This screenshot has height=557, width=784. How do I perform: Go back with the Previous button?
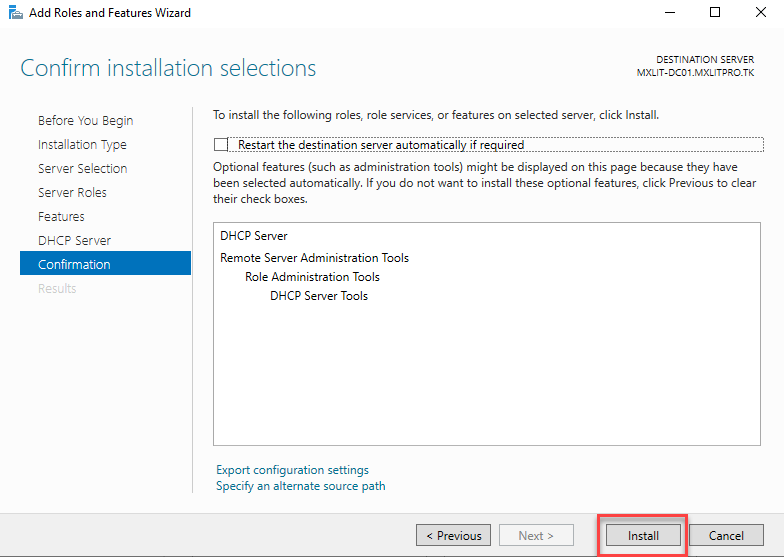tap(453, 535)
